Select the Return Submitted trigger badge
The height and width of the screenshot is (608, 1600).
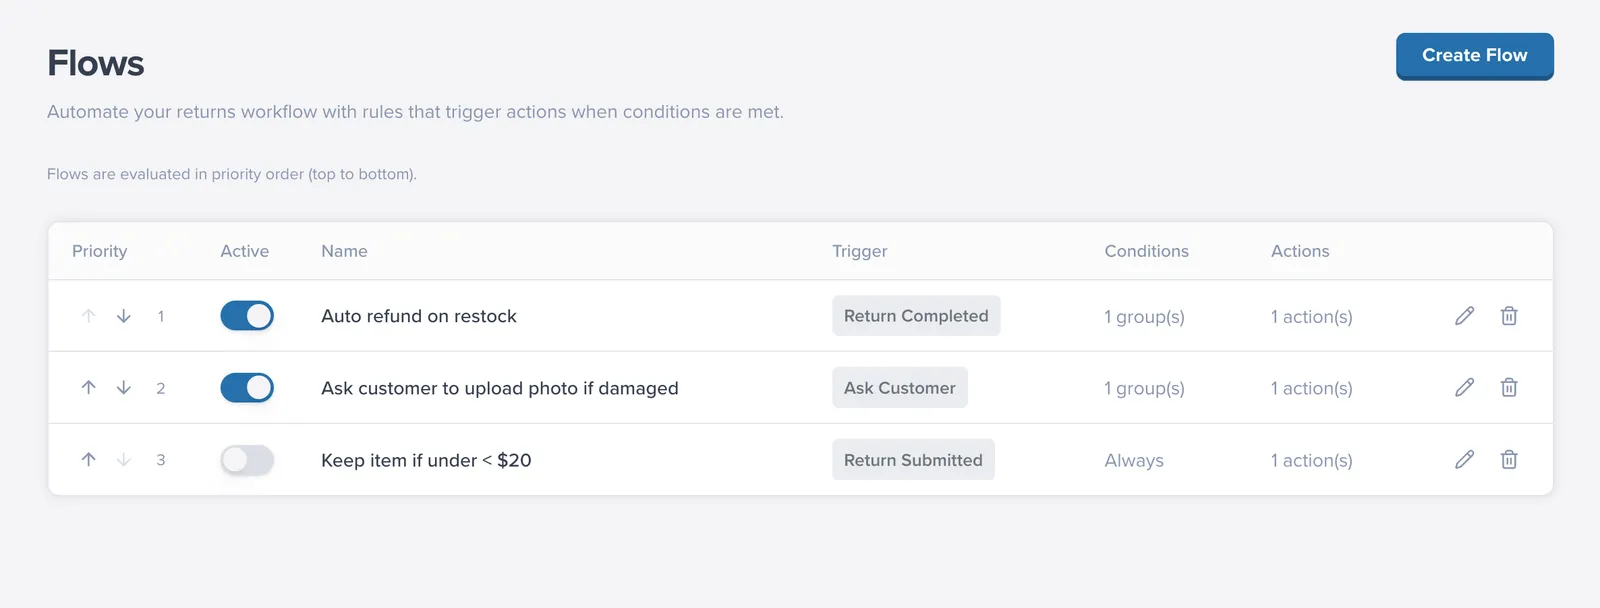point(913,460)
